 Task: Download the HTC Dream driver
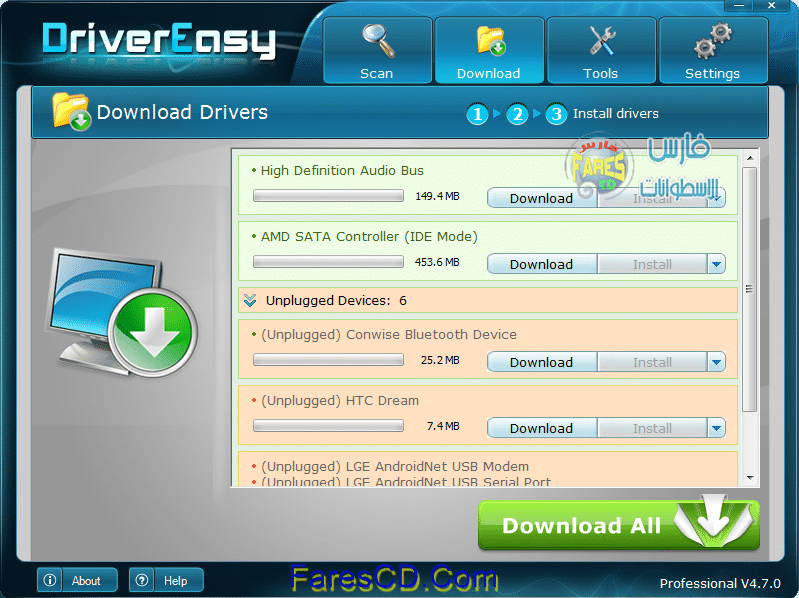(541, 428)
